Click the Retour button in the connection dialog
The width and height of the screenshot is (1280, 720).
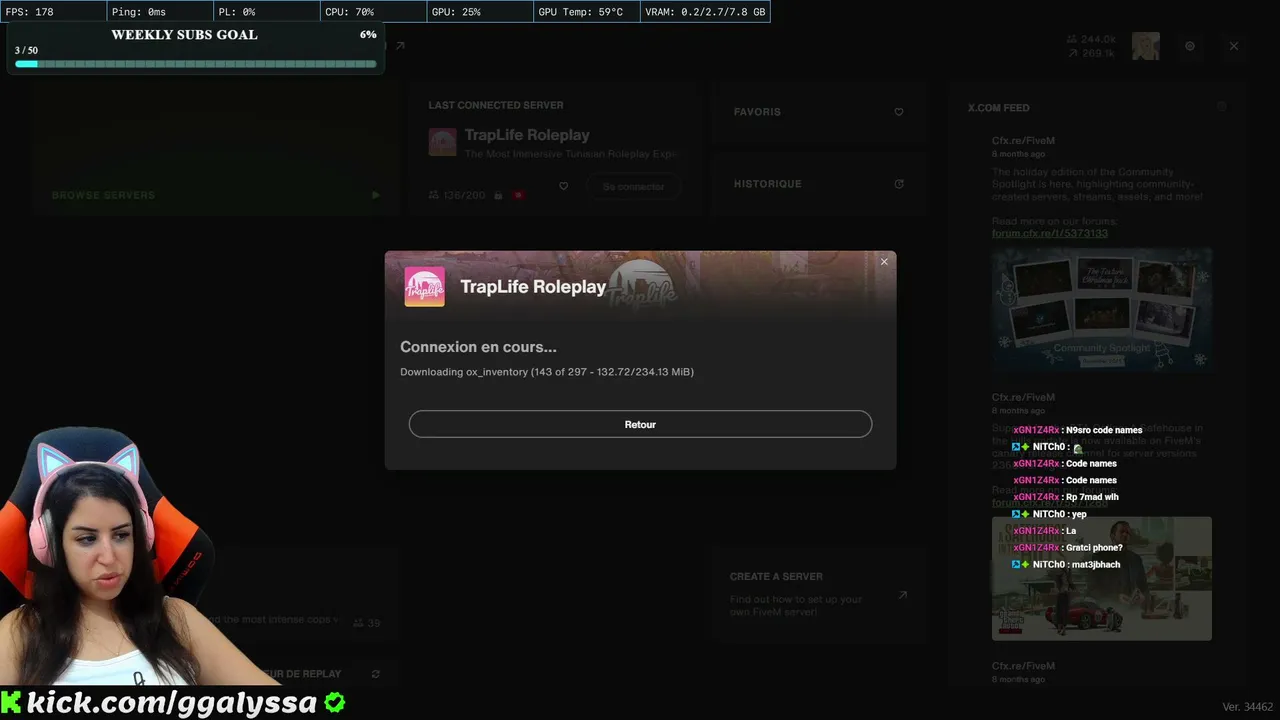(640, 424)
